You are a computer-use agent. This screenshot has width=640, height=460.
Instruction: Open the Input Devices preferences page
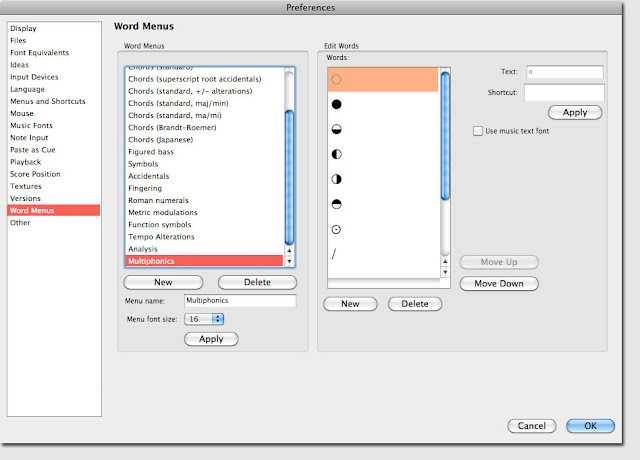pyautogui.click(x=34, y=77)
